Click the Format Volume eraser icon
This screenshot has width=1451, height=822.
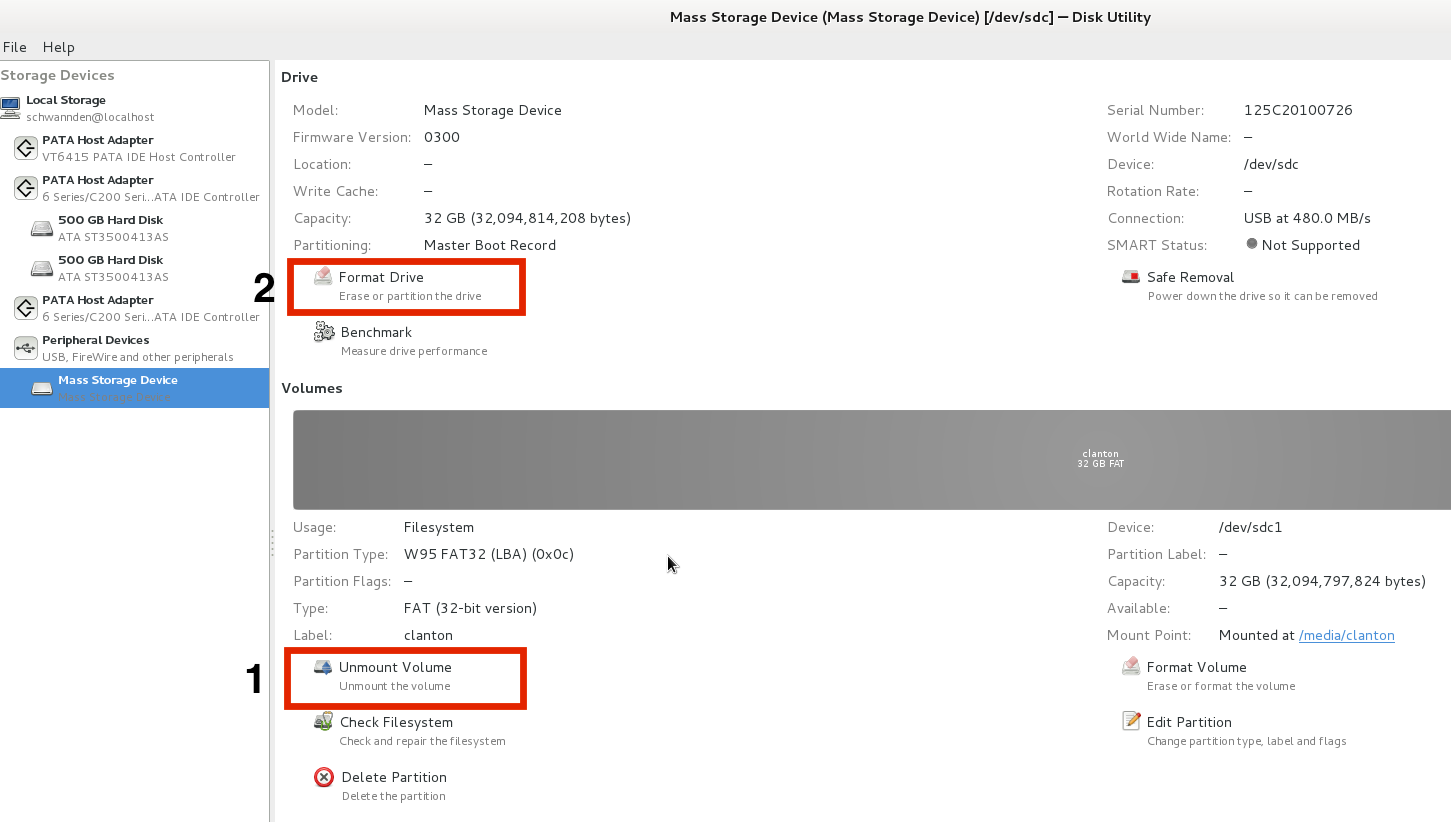coord(1131,667)
